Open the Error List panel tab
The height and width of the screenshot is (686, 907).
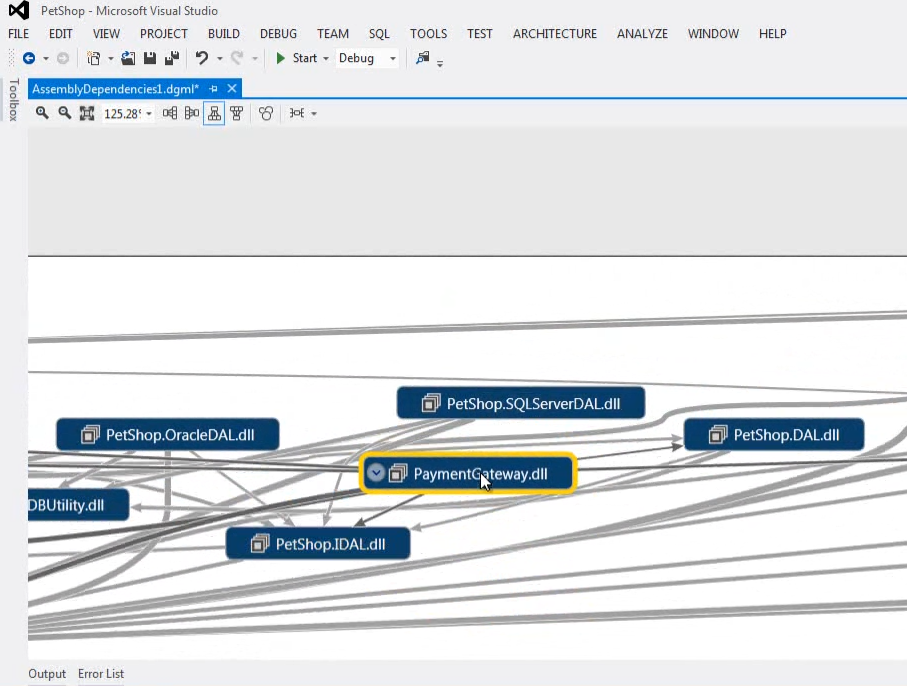click(x=101, y=674)
